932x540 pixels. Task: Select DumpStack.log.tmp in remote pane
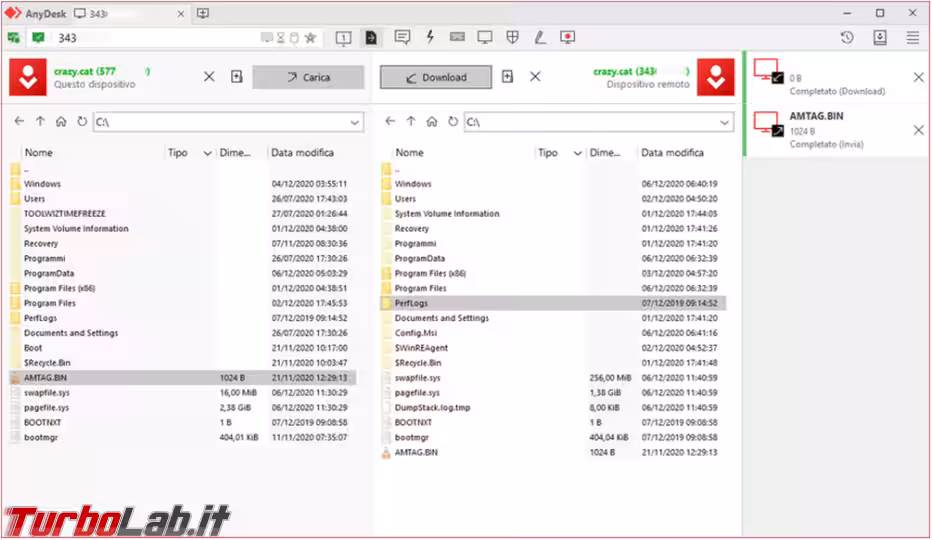click(553, 407)
